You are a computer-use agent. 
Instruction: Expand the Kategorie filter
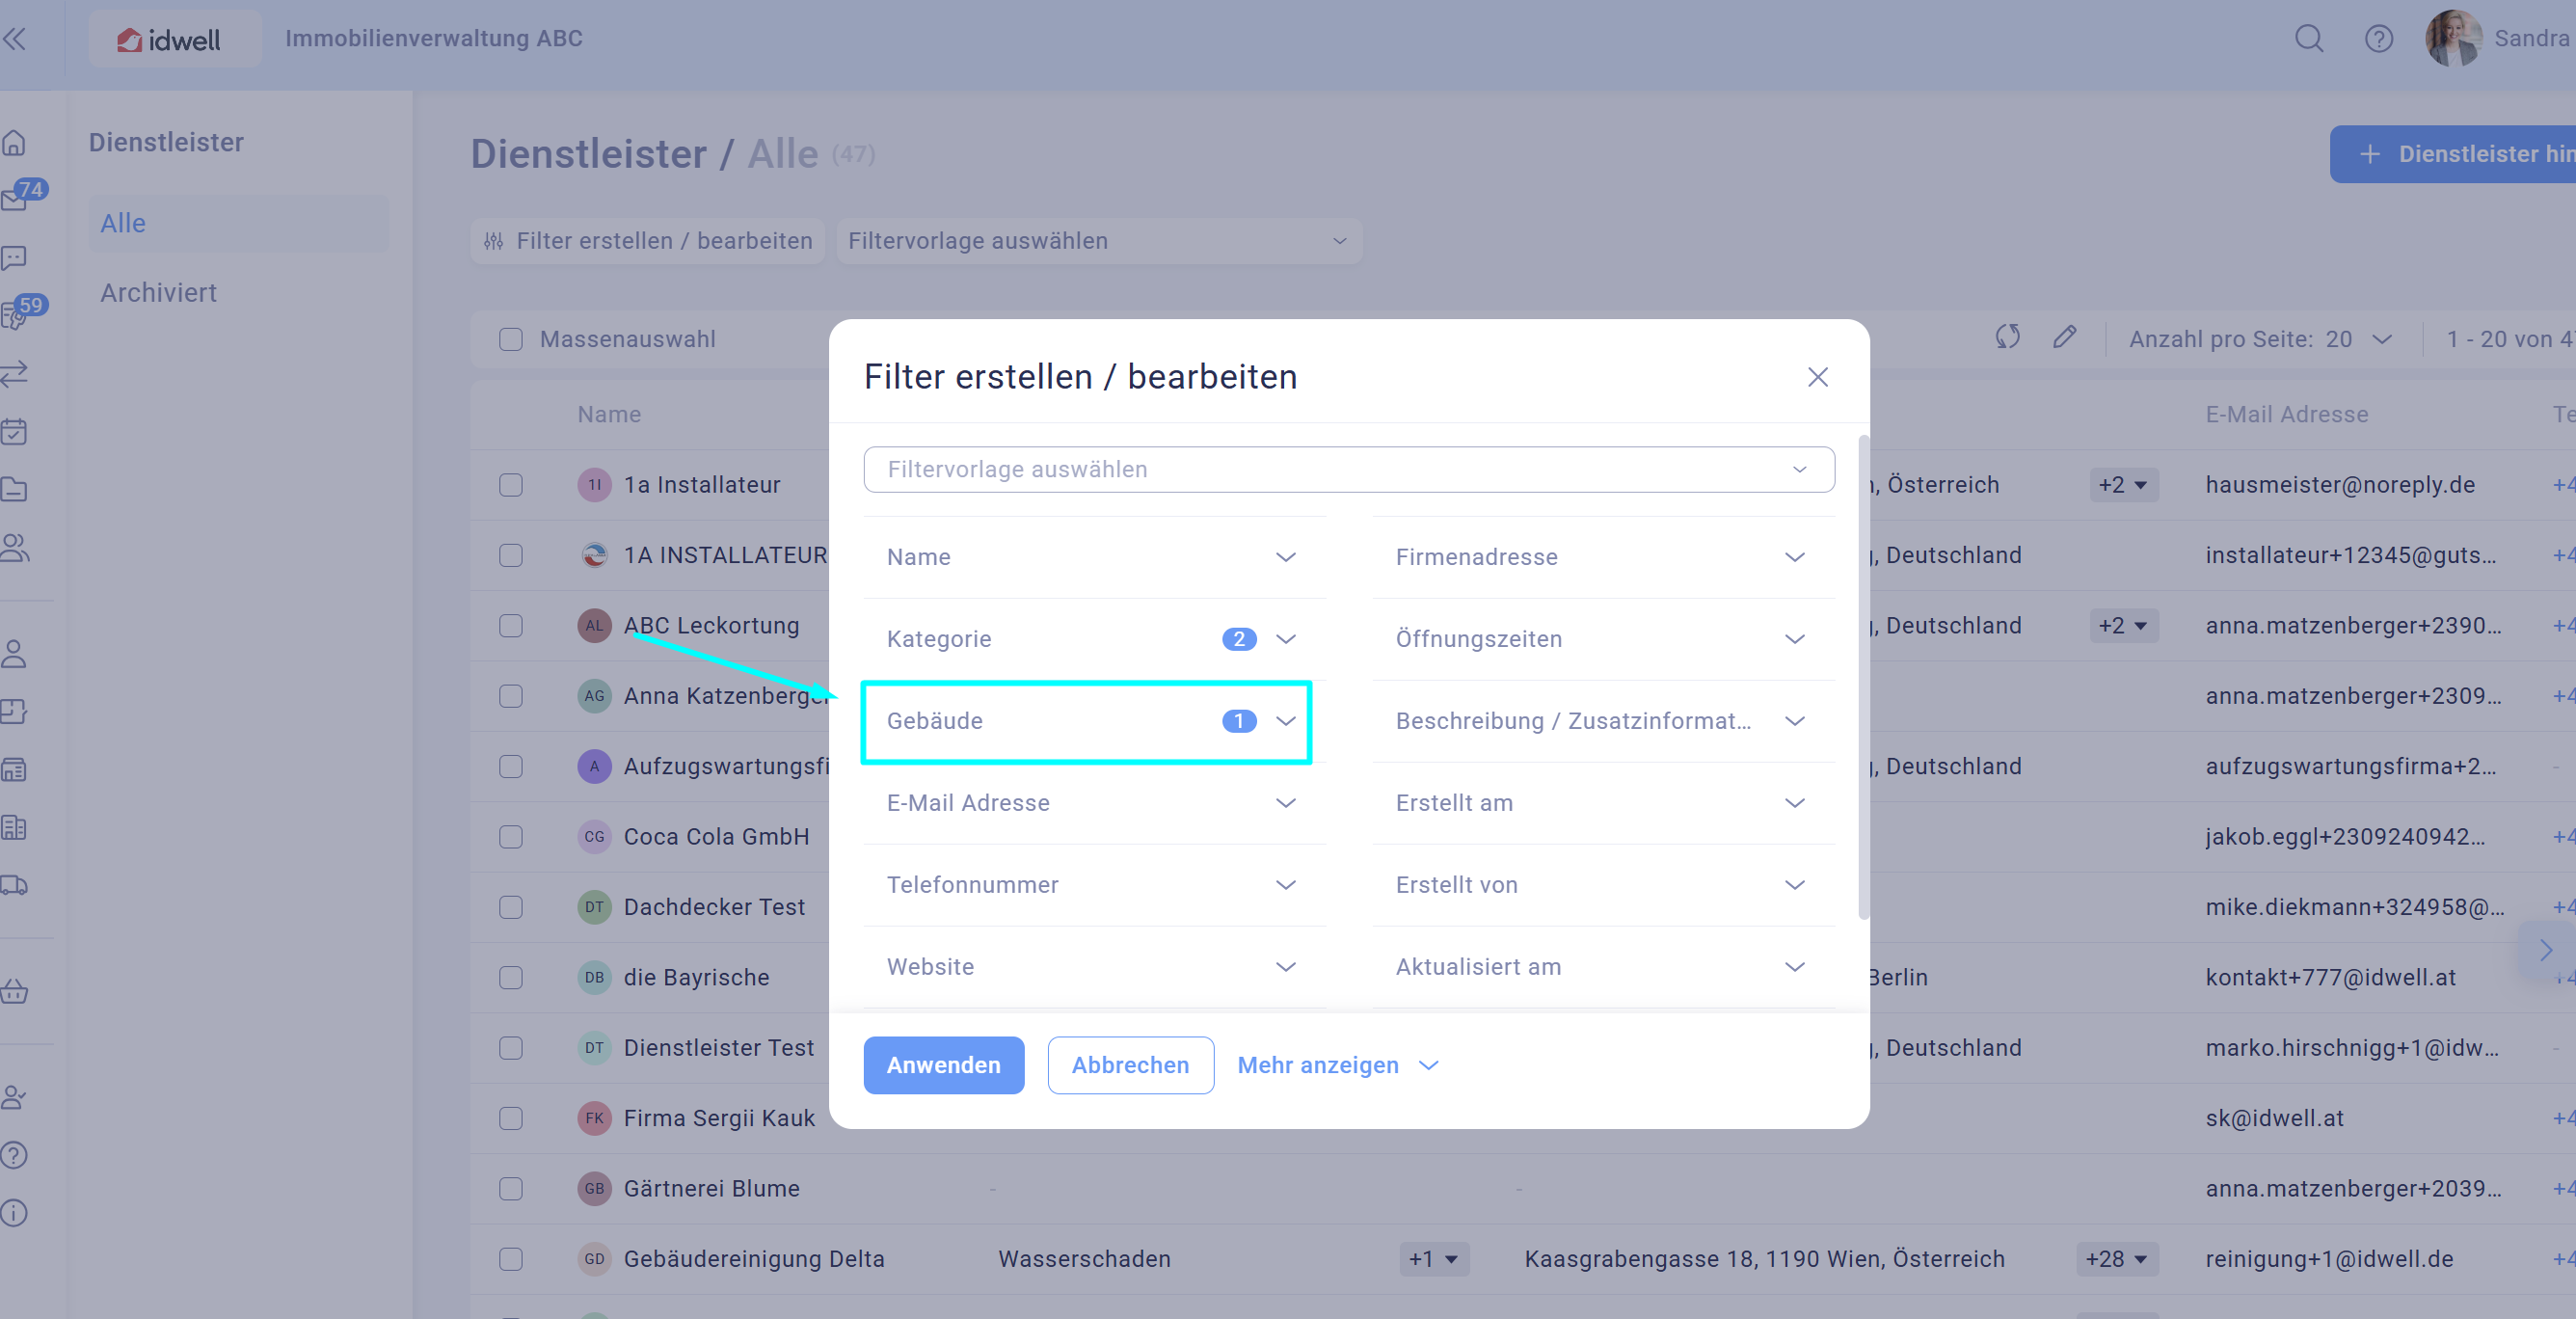[x=1094, y=639]
